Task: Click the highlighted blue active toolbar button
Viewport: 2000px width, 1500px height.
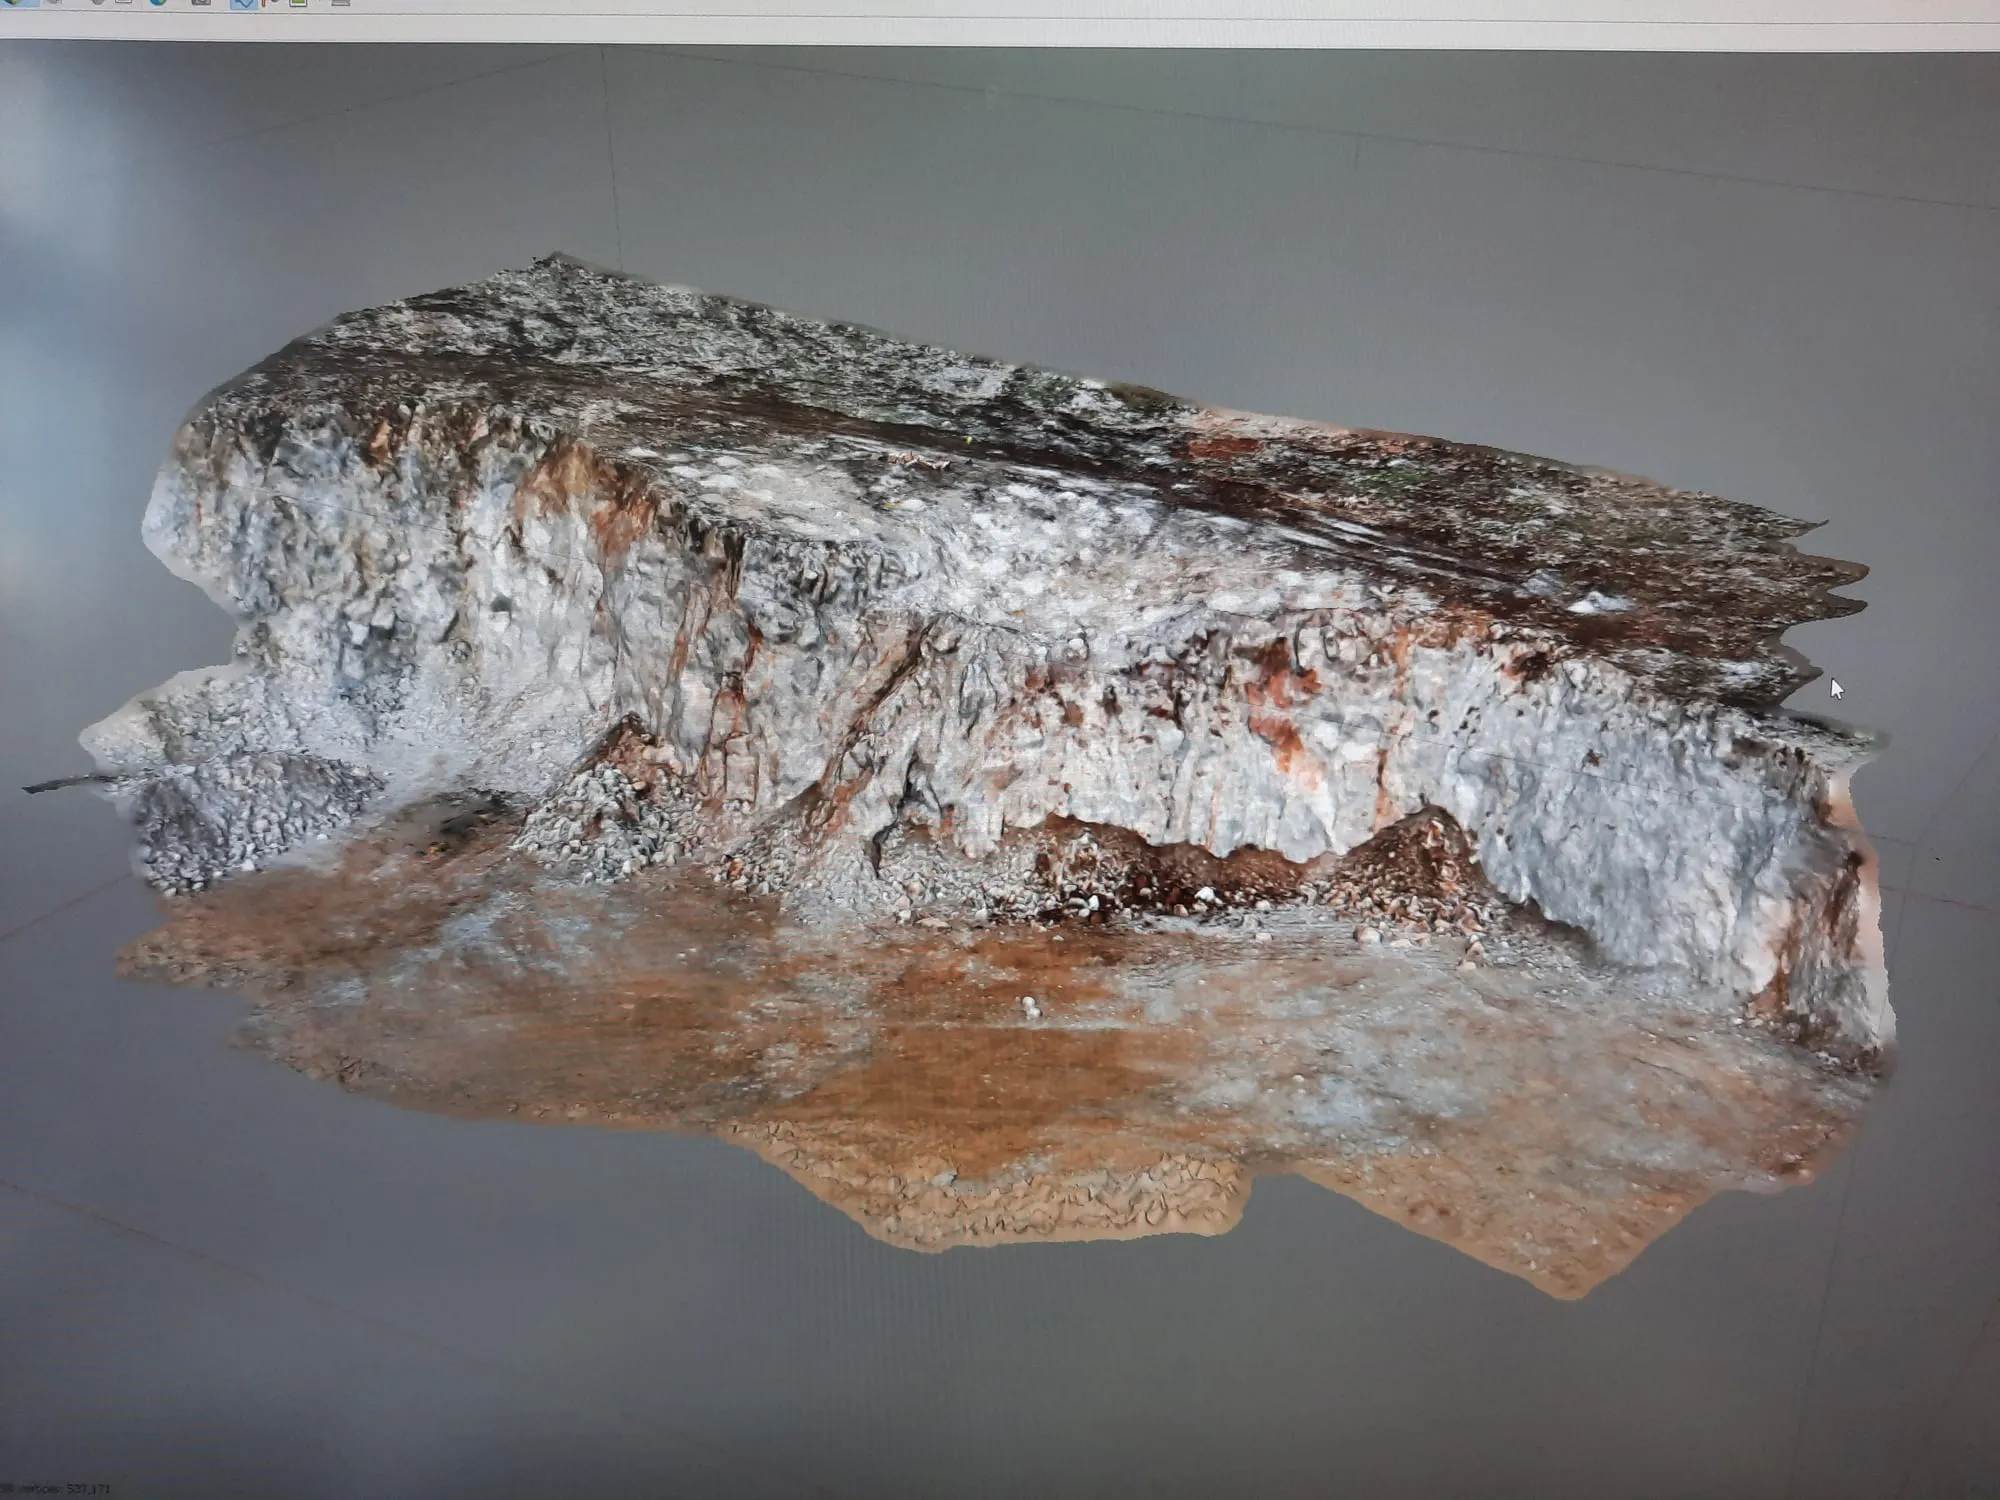Action: click(x=242, y=3)
